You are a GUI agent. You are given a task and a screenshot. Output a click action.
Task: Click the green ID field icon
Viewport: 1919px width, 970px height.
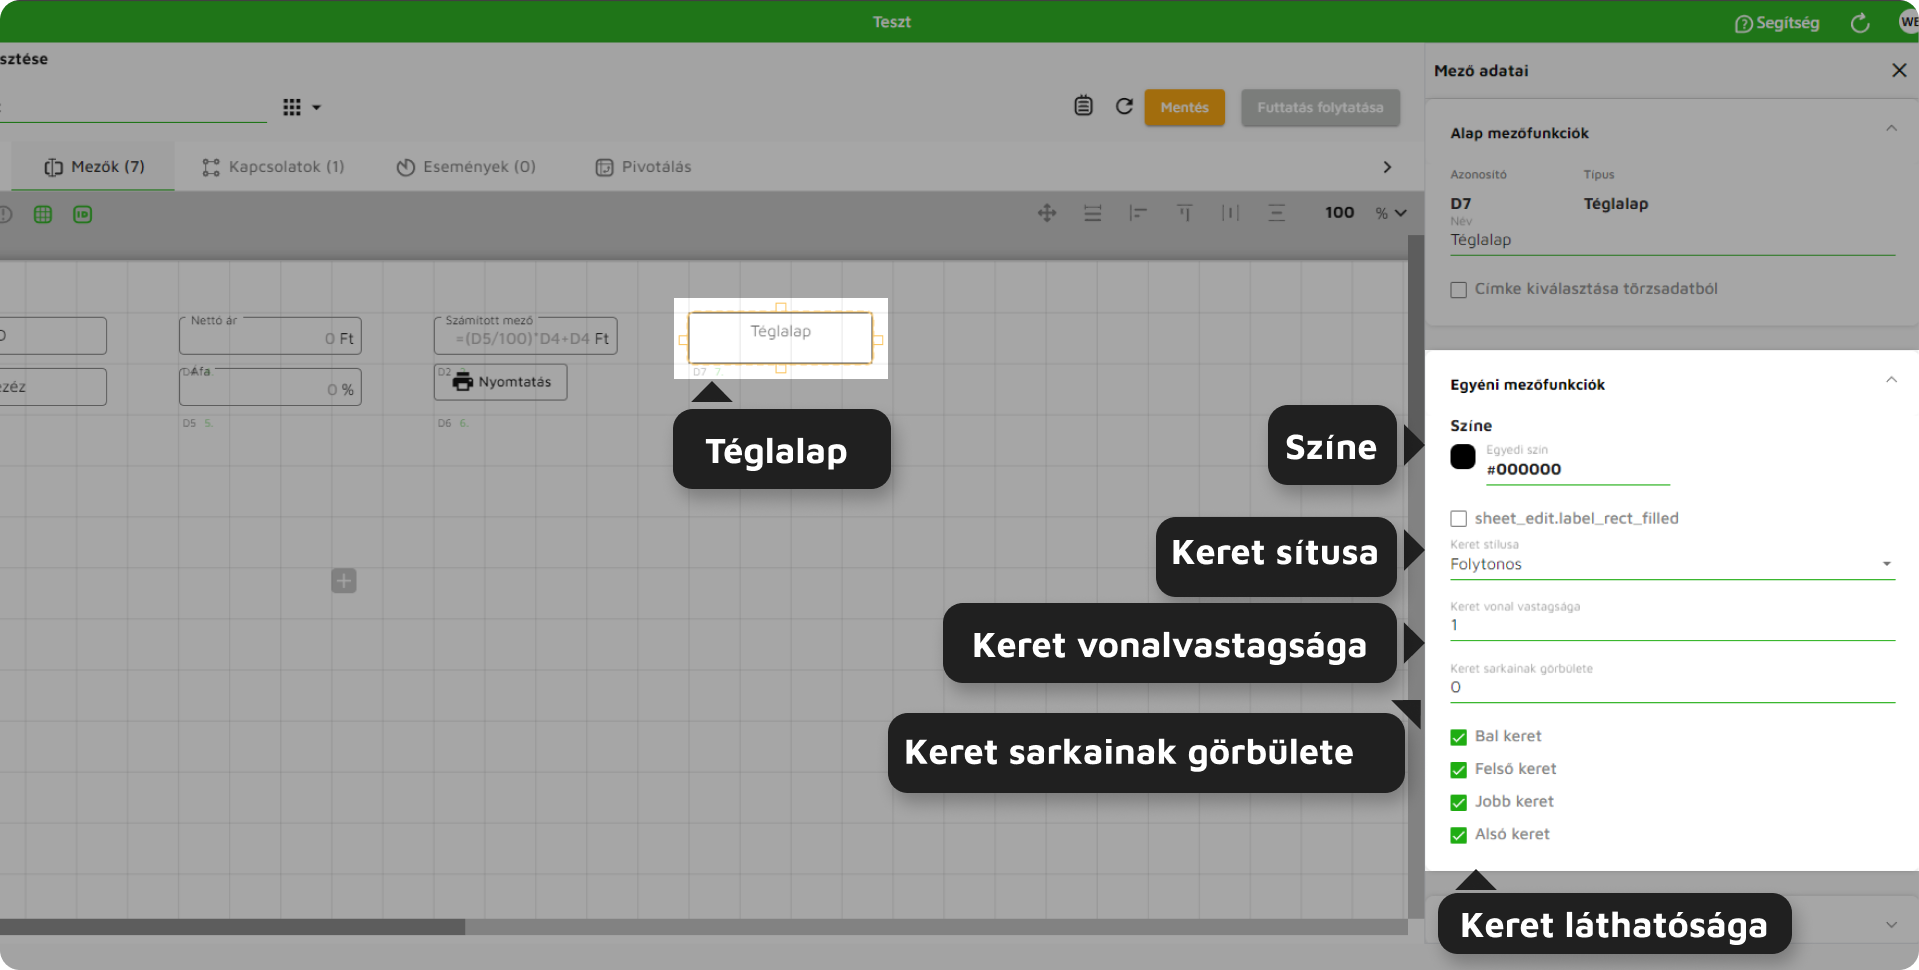(x=82, y=214)
